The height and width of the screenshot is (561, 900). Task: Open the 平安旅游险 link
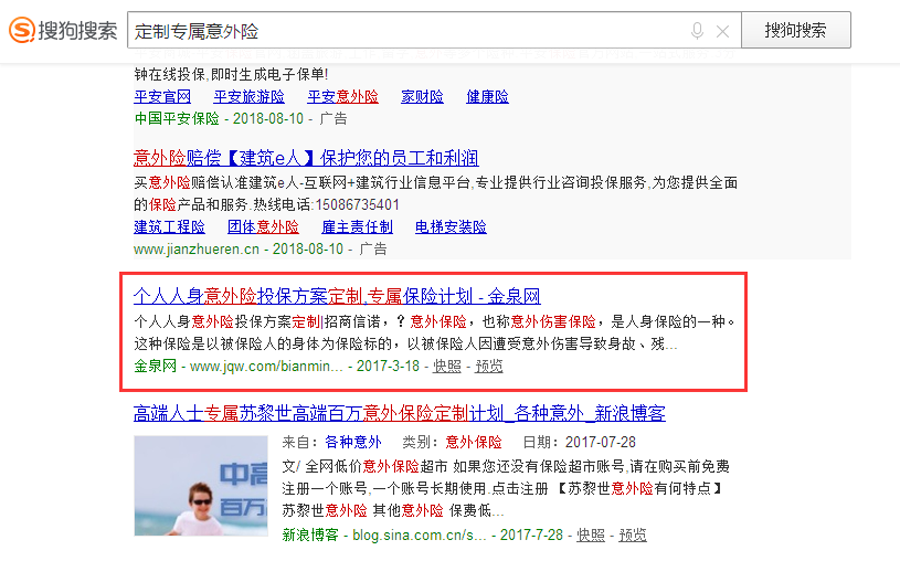(249, 96)
